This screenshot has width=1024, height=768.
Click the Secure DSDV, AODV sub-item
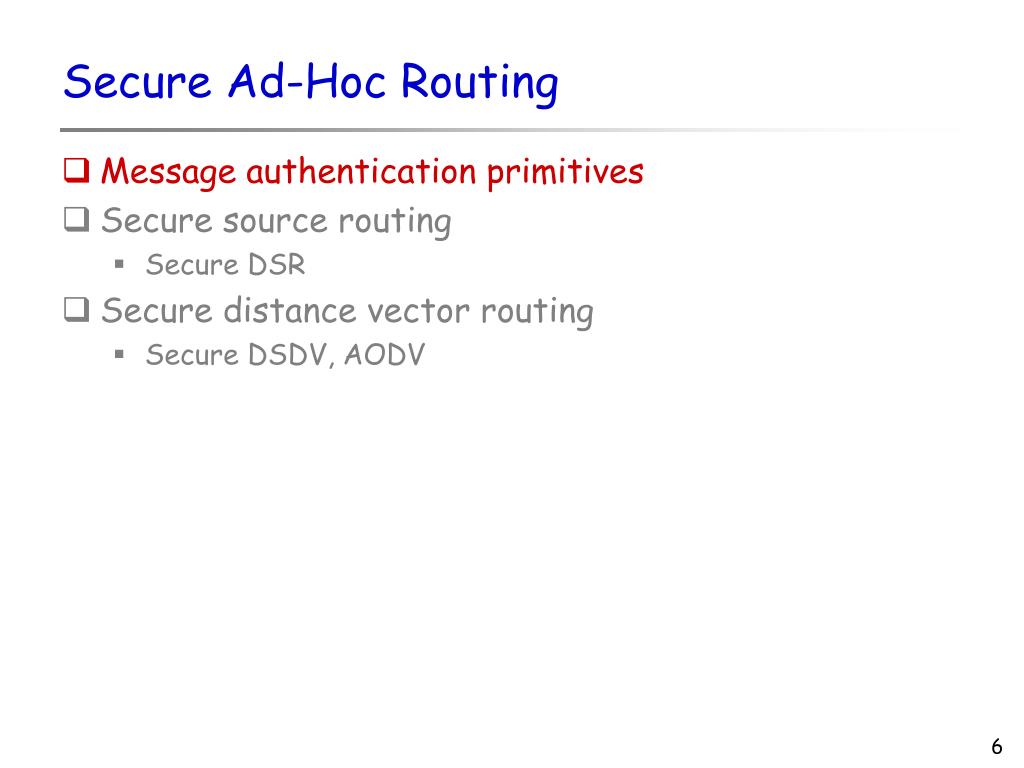(x=285, y=355)
